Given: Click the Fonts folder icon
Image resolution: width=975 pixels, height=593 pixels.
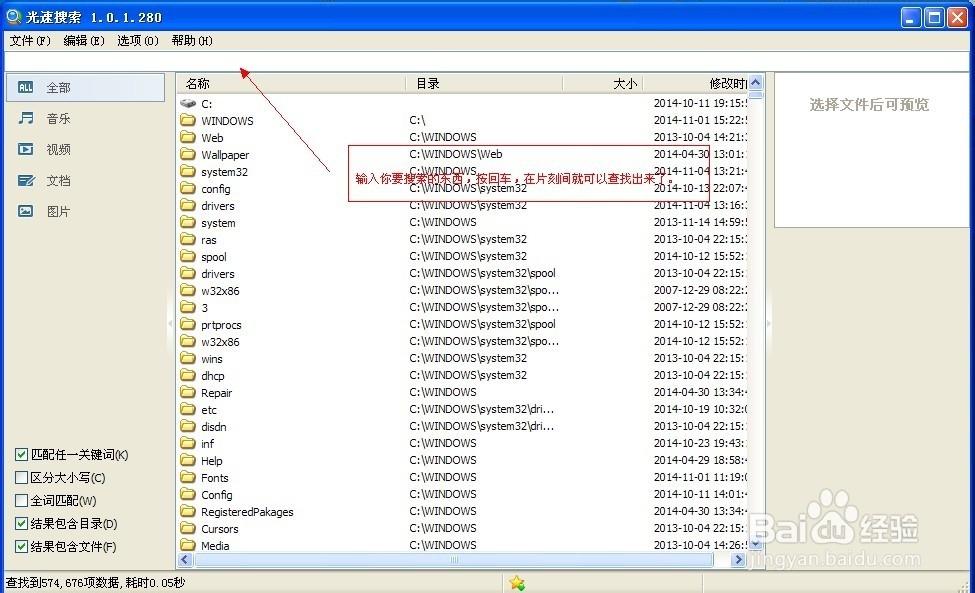Looking at the screenshot, I should click(x=188, y=477).
